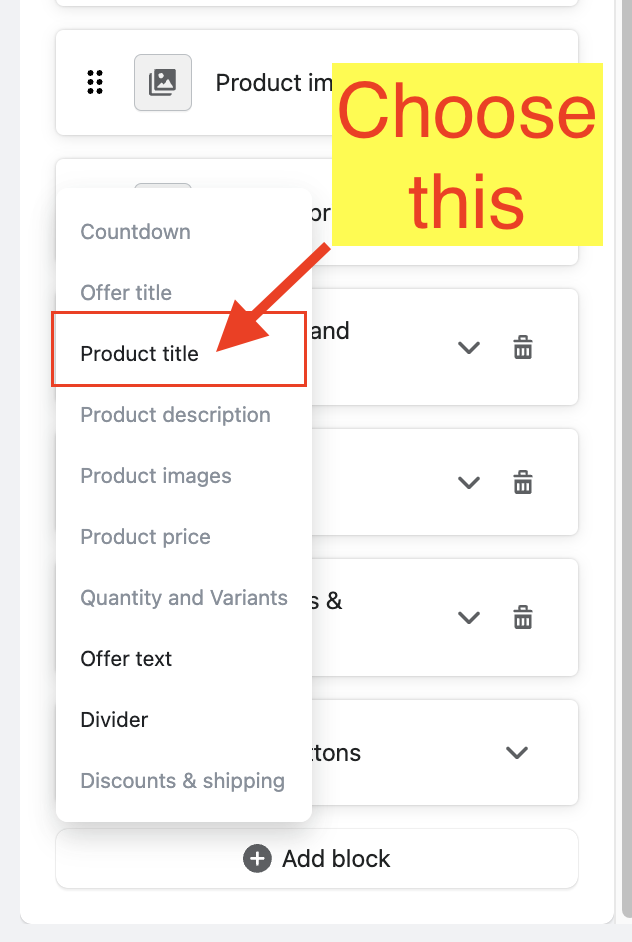
Task: Choose Product title from the block menu
Action: click(x=140, y=354)
